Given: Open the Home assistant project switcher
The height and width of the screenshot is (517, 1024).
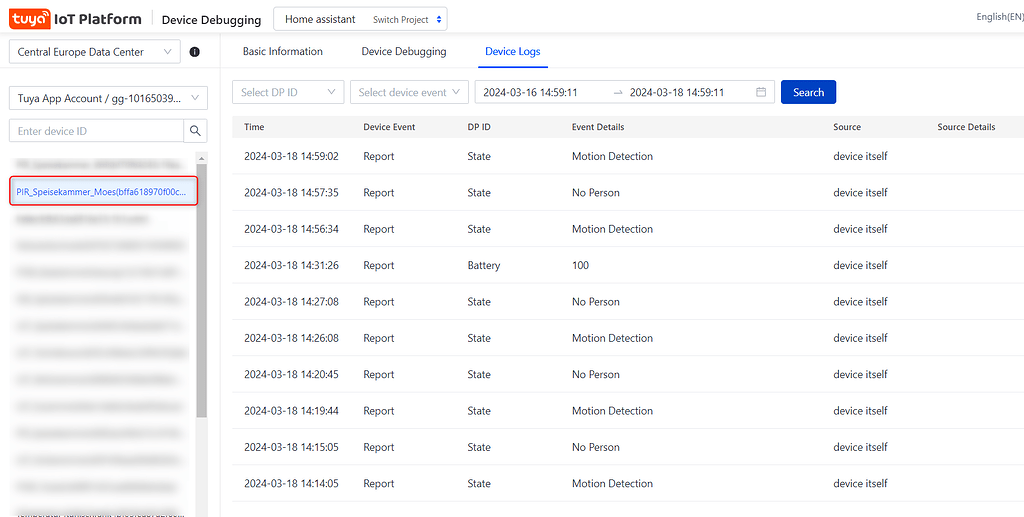Looking at the screenshot, I should 360,20.
